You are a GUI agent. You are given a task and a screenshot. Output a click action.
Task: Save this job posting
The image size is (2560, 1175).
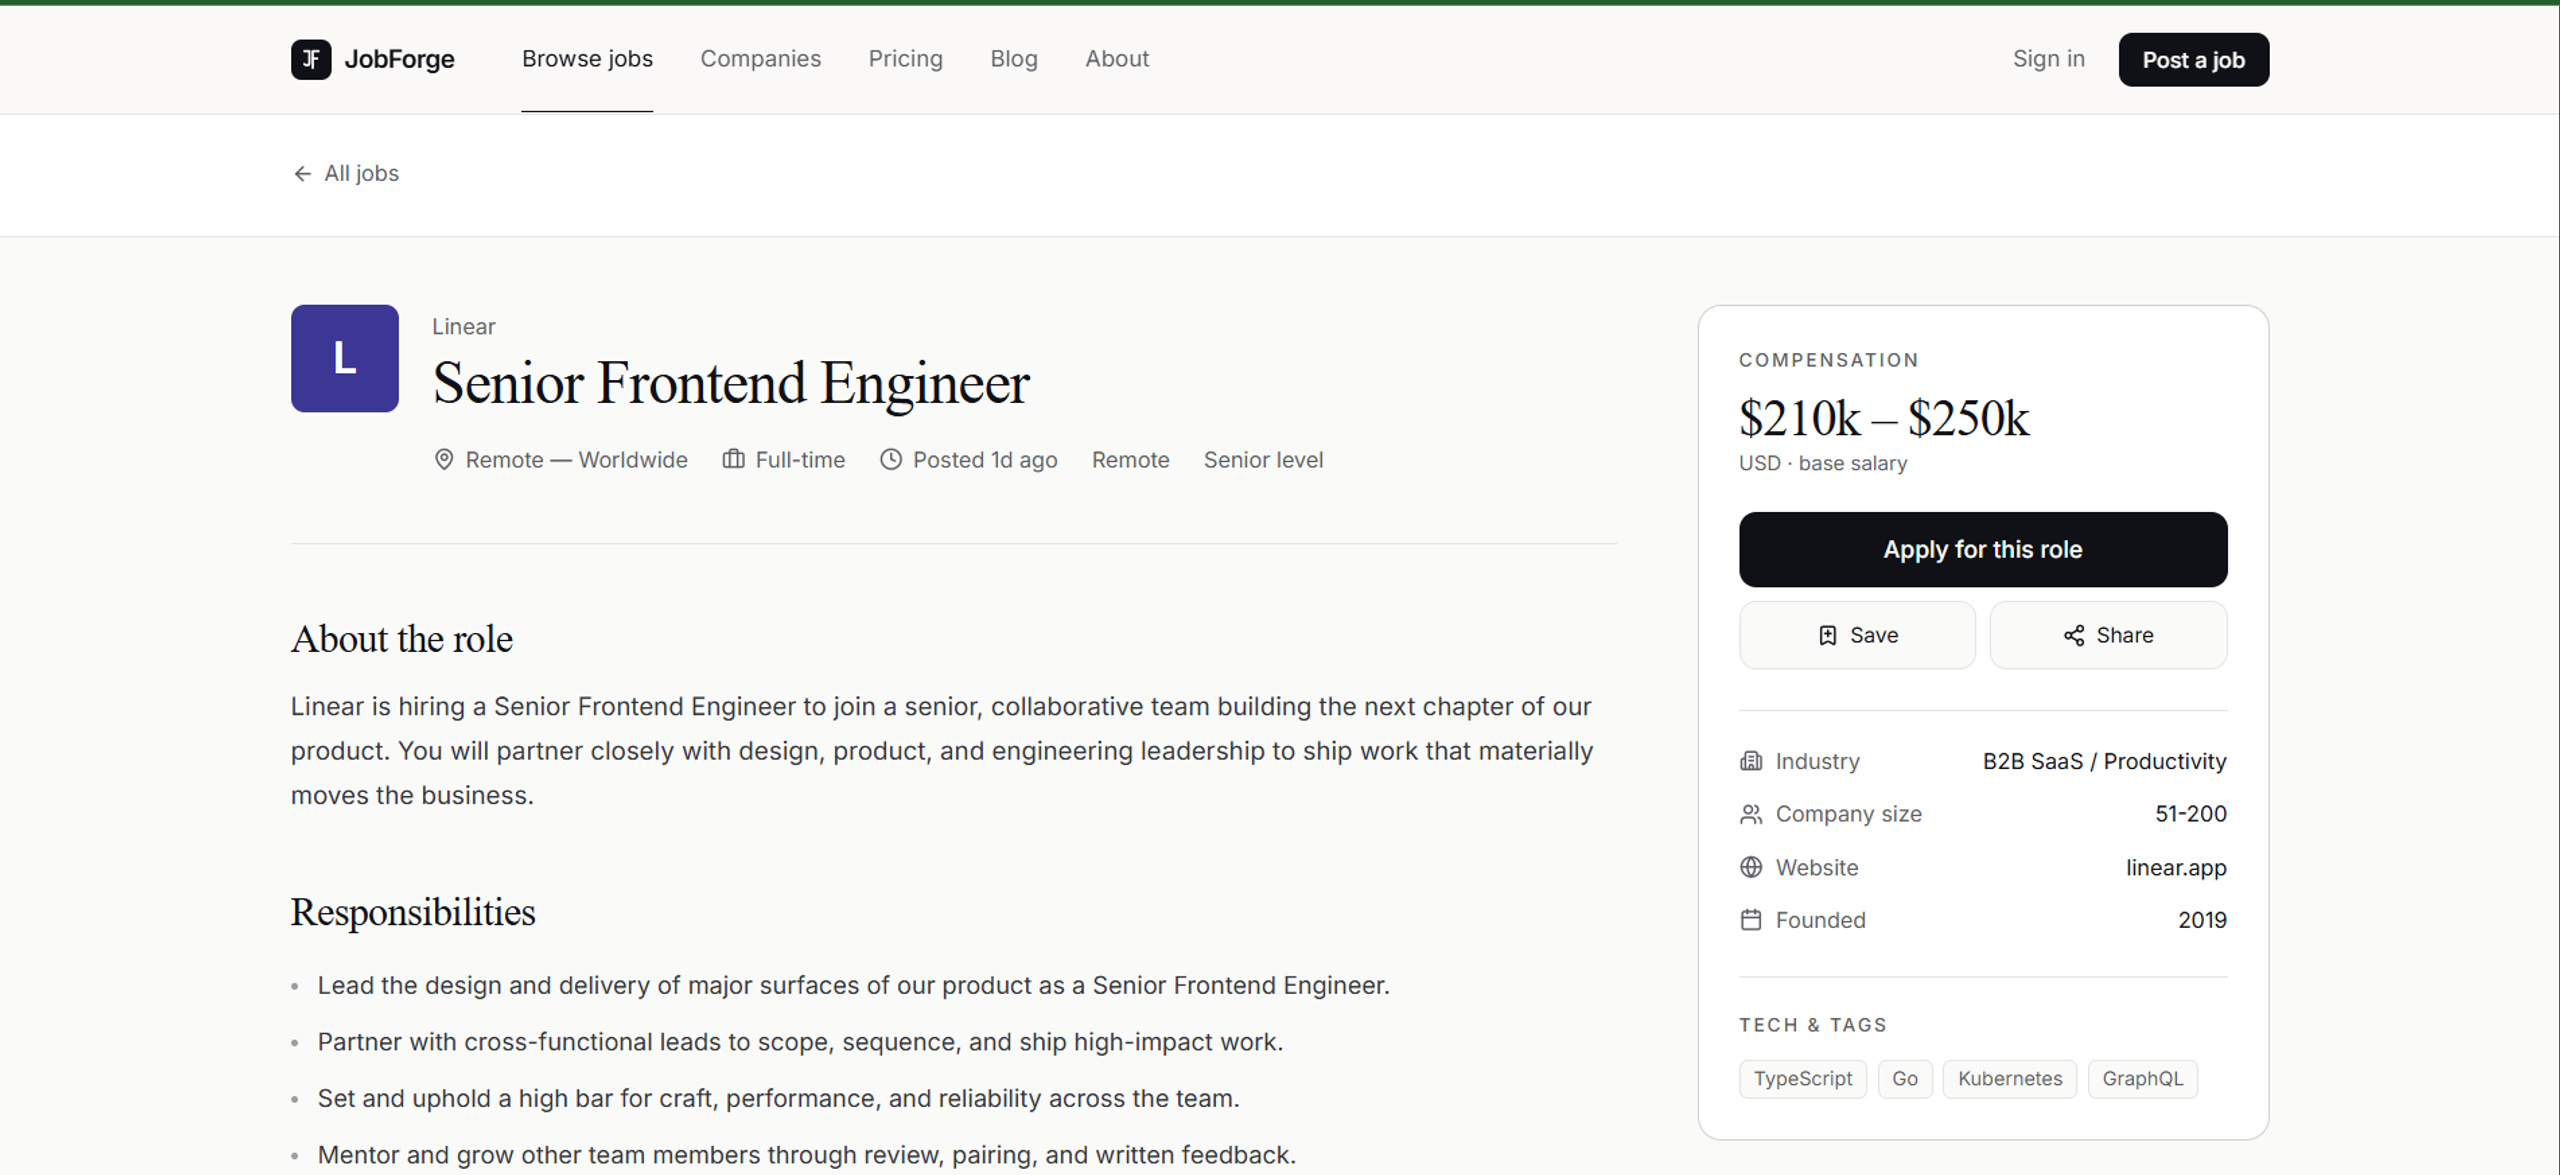(1857, 636)
